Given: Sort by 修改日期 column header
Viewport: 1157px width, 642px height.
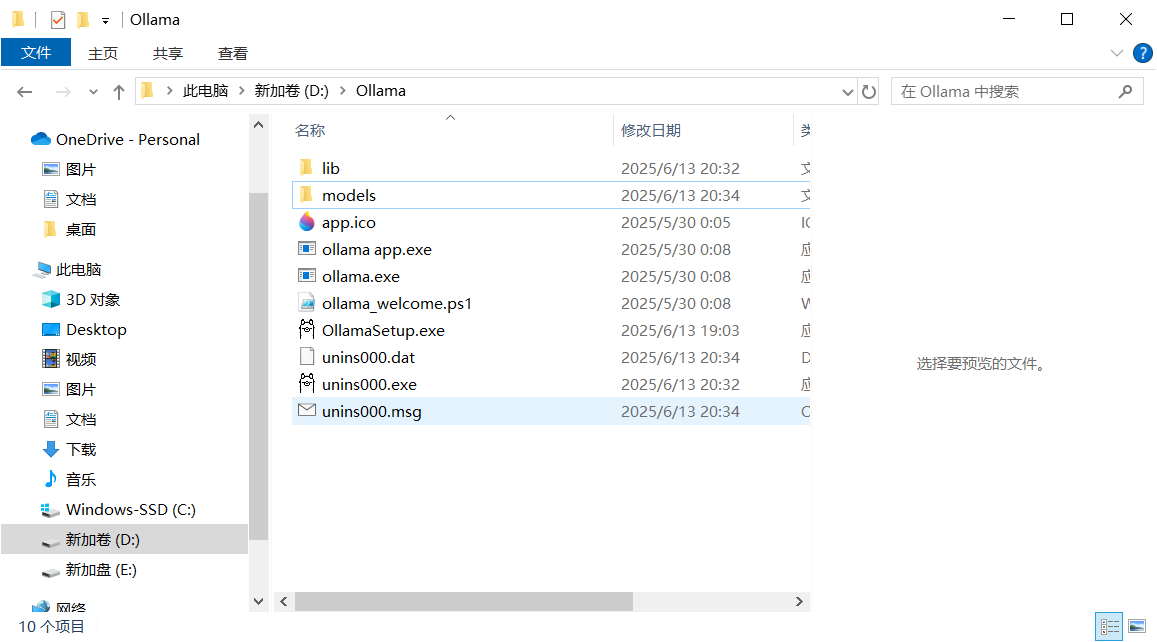Looking at the screenshot, I should pos(651,131).
